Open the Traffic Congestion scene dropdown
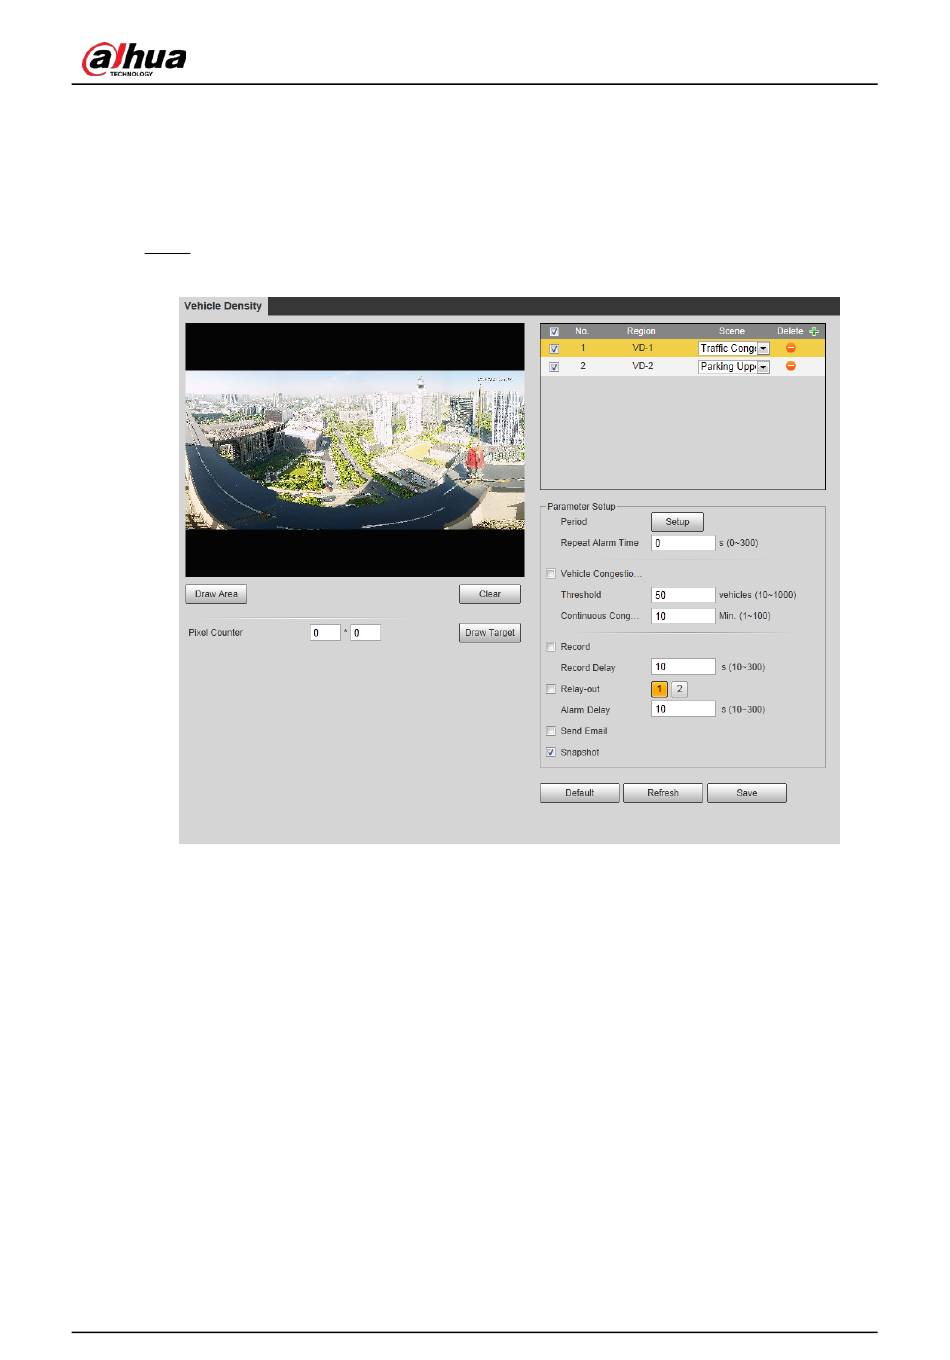The width and height of the screenshot is (950, 1360). 763,349
